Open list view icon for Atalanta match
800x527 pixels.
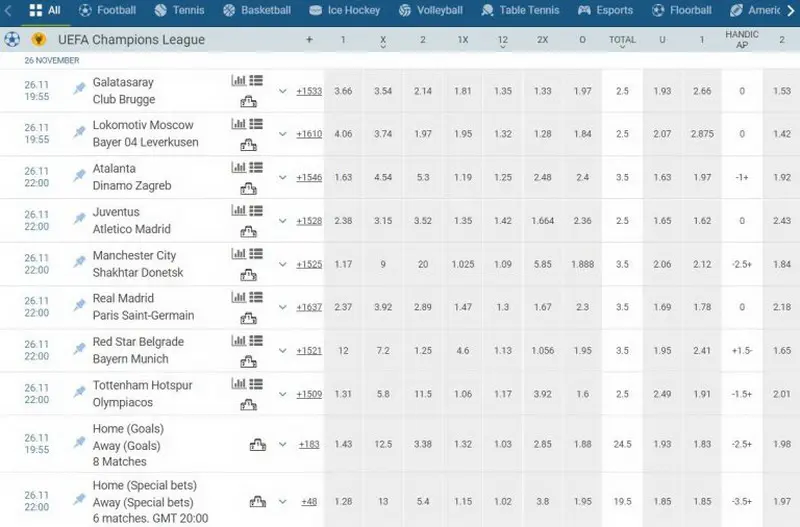[x=256, y=168]
